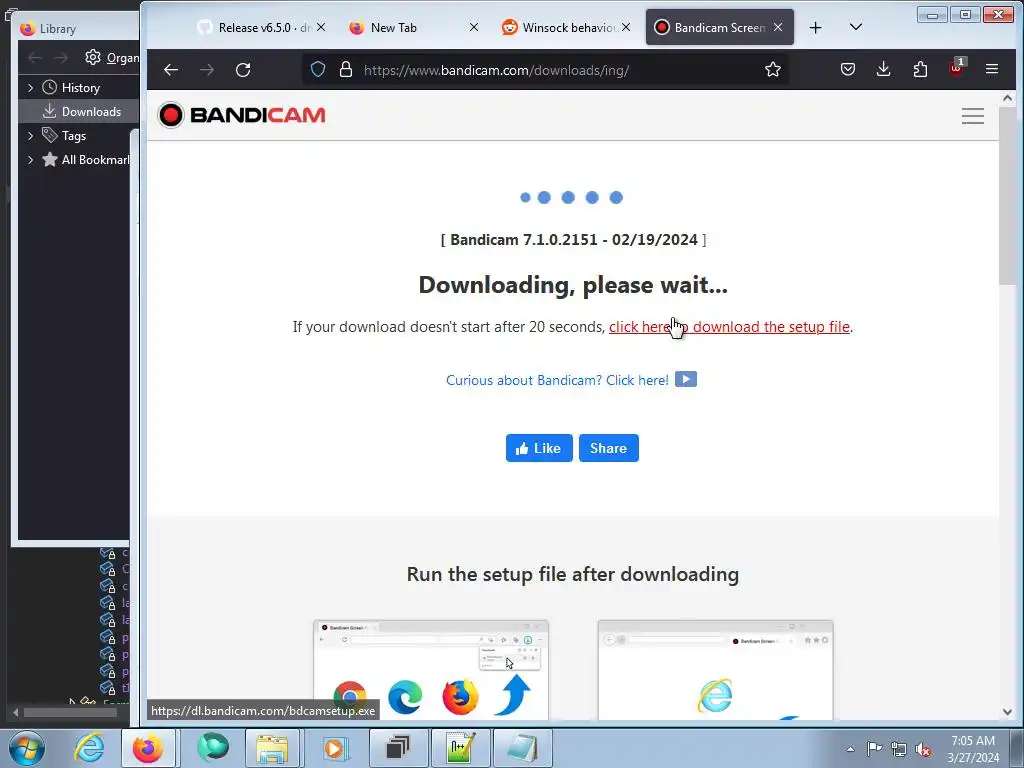The height and width of the screenshot is (768, 1024).
Task: Open the Firefox downloads panel
Action: click(884, 69)
